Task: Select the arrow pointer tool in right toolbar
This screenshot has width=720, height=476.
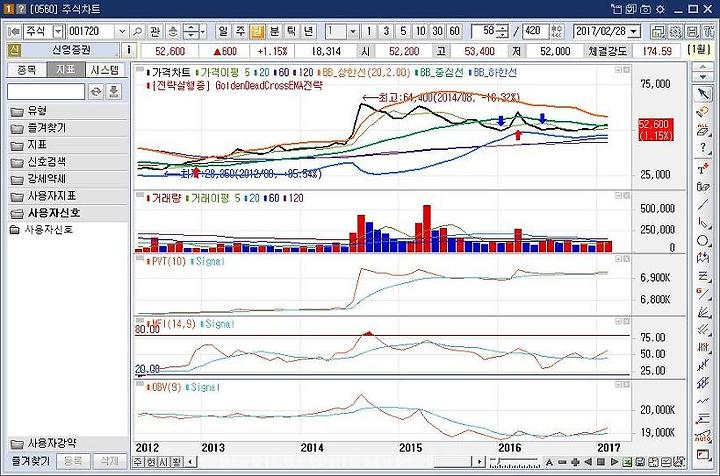Action: (703, 94)
